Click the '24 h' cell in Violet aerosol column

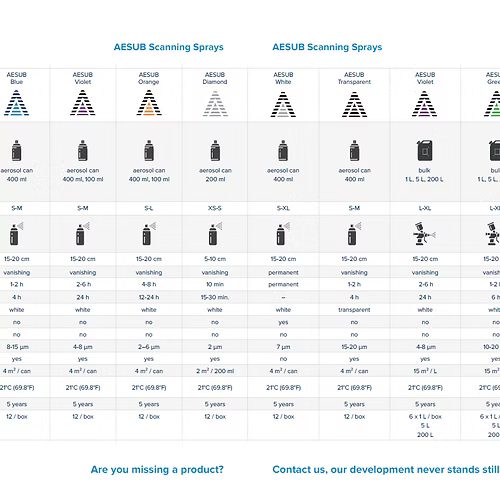[x=83, y=297]
